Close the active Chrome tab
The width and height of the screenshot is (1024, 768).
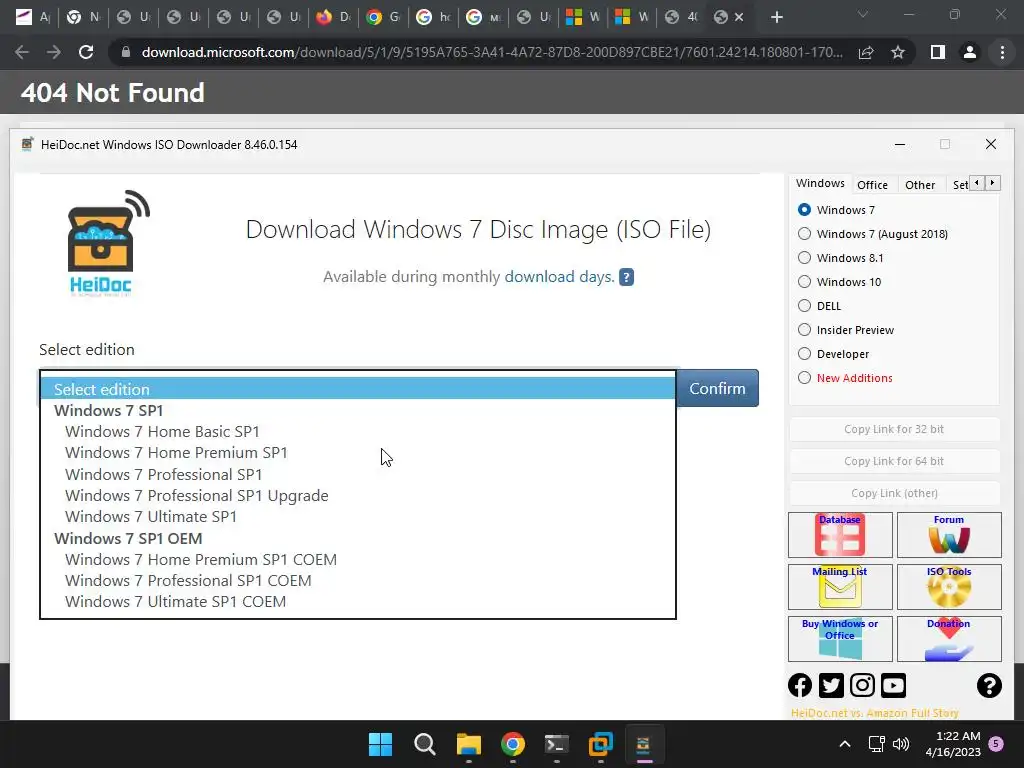pyautogui.click(x=739, y=17)
